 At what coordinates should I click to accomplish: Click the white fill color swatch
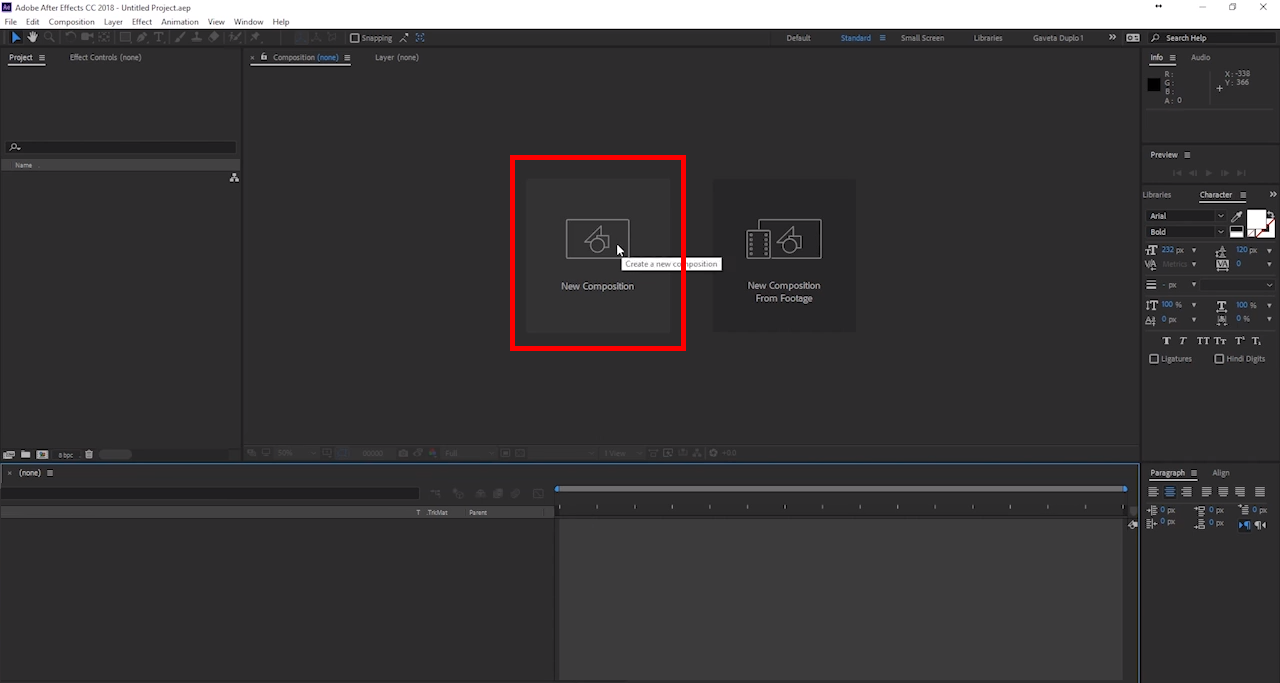tap(1256, 219)
